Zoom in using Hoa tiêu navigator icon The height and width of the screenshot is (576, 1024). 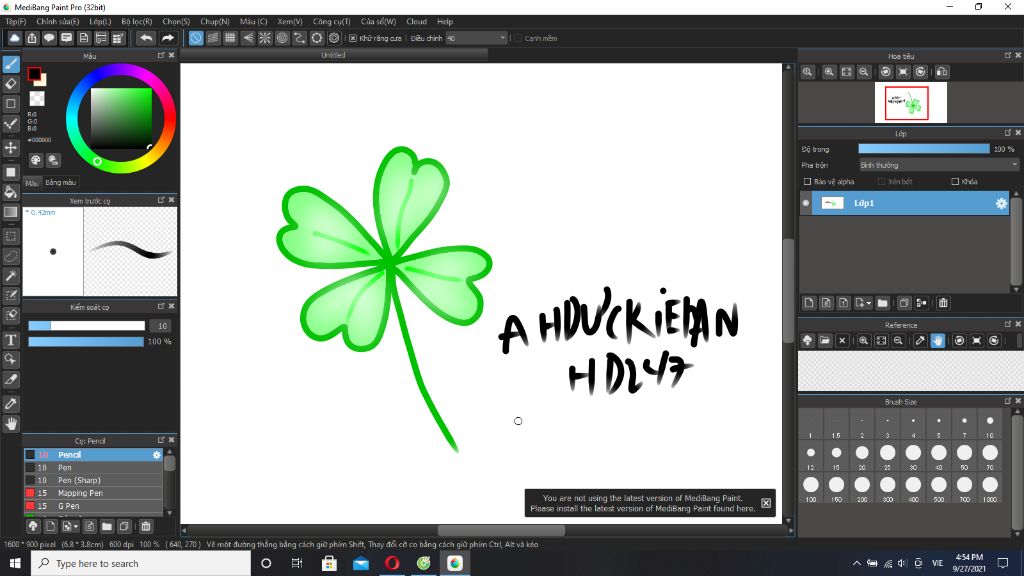[x=829, y=72]
